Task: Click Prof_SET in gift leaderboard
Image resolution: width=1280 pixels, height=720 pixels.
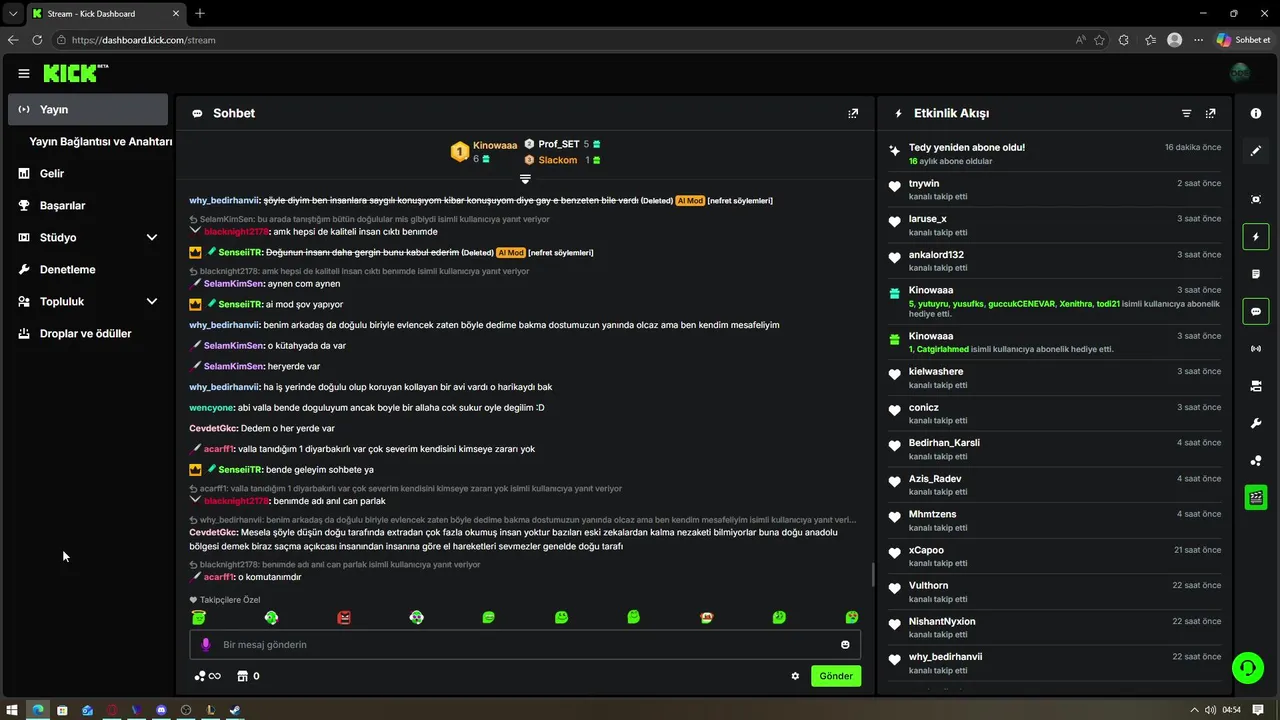Action: 558,144
